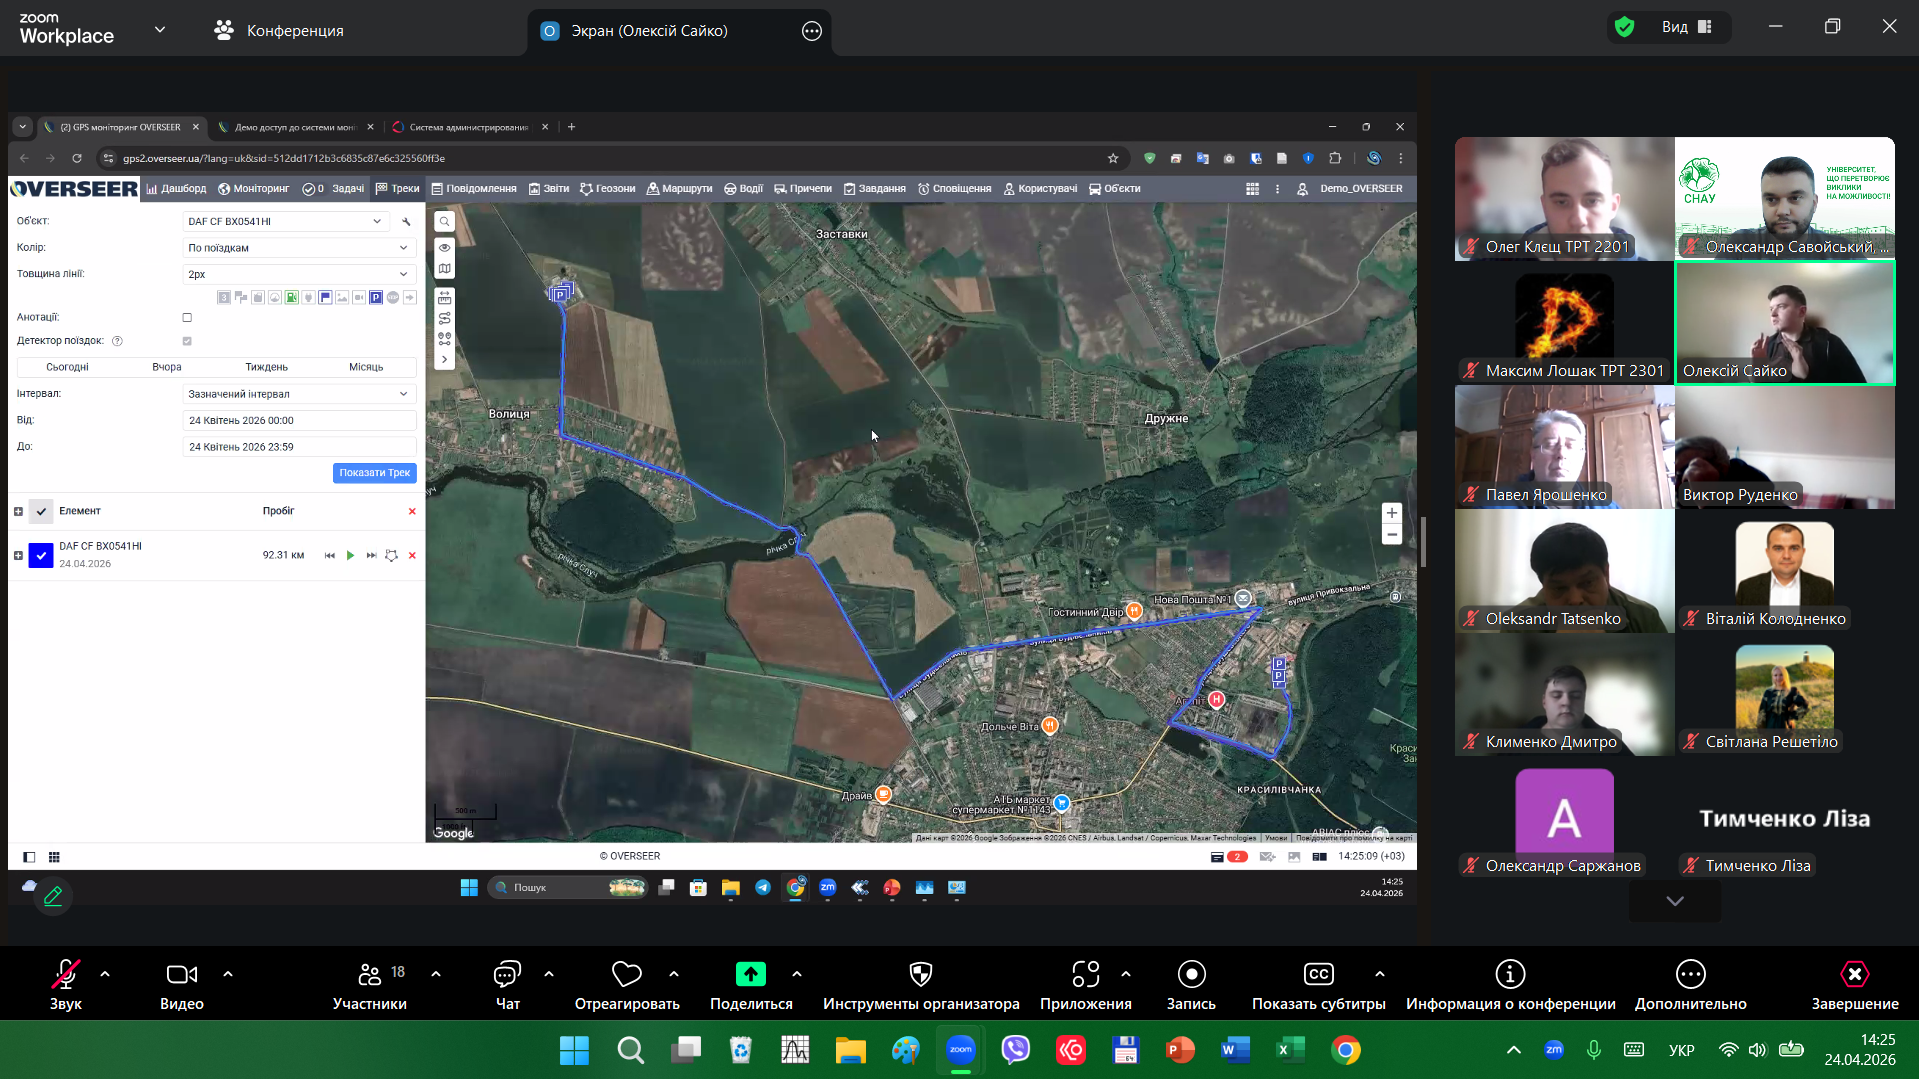1919x1079 pixels.
Task: Open the Геозони menu item
Action: tap(608, 189)
